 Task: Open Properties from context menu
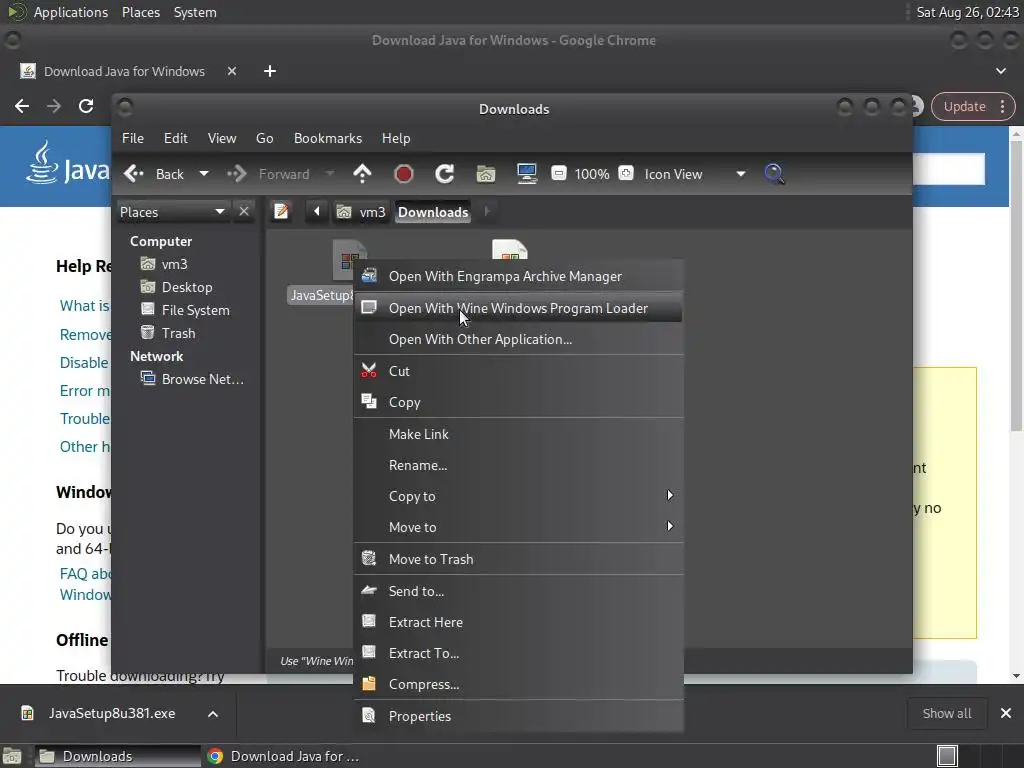[x=519, y=716]
